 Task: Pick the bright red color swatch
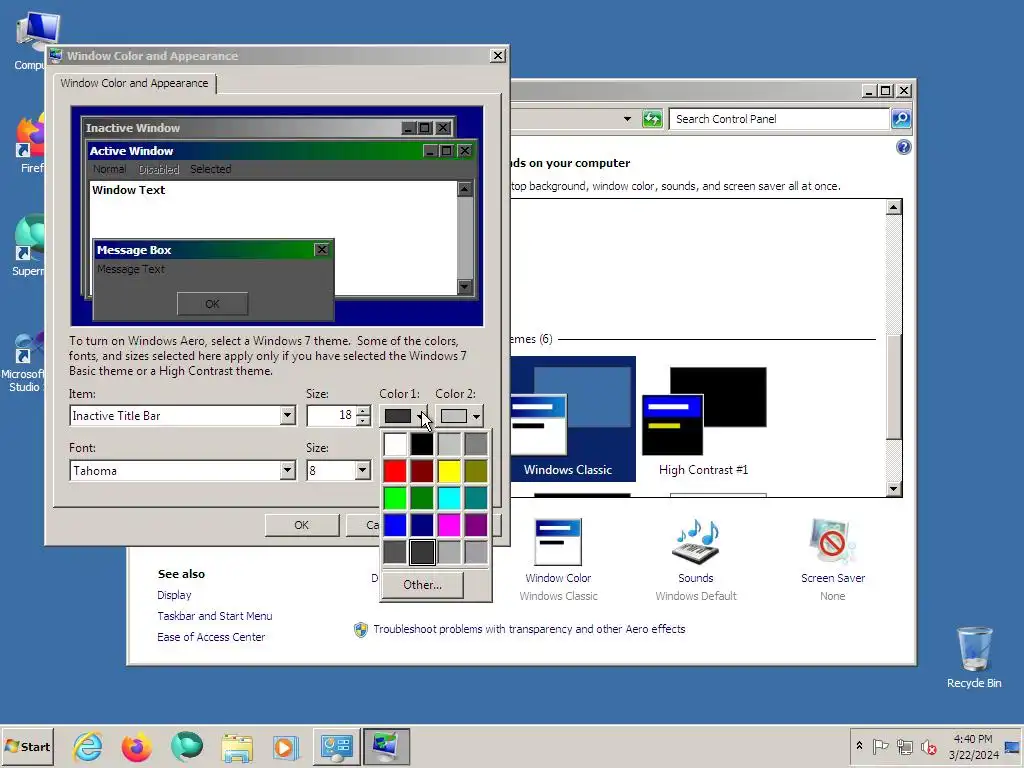point(394,471)
